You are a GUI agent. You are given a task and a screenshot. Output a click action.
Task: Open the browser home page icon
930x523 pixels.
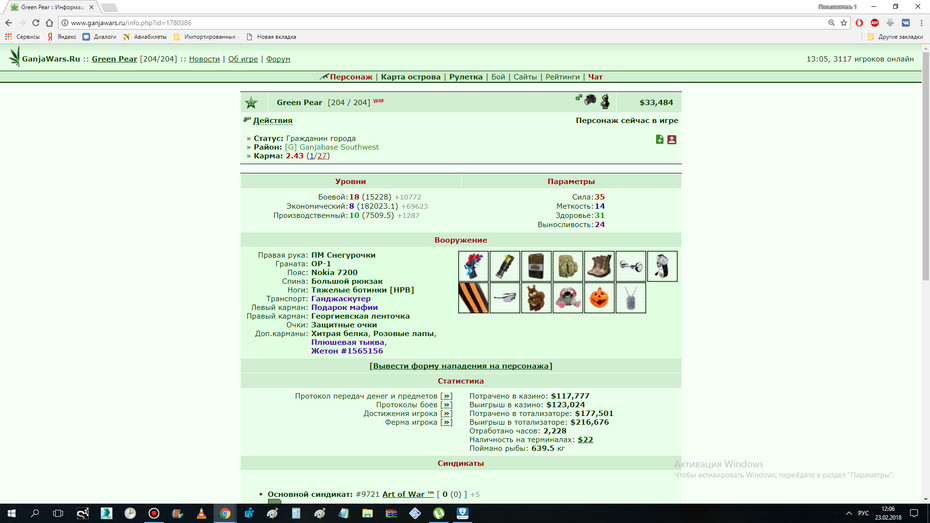(x=49, y=23)
